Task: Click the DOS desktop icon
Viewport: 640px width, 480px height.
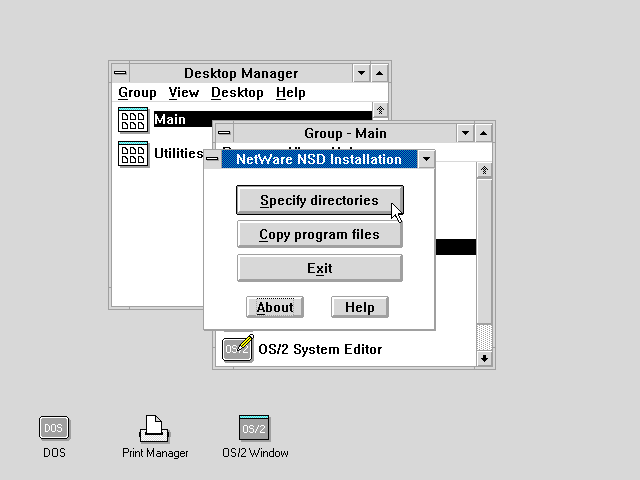Action: point(54,428)
